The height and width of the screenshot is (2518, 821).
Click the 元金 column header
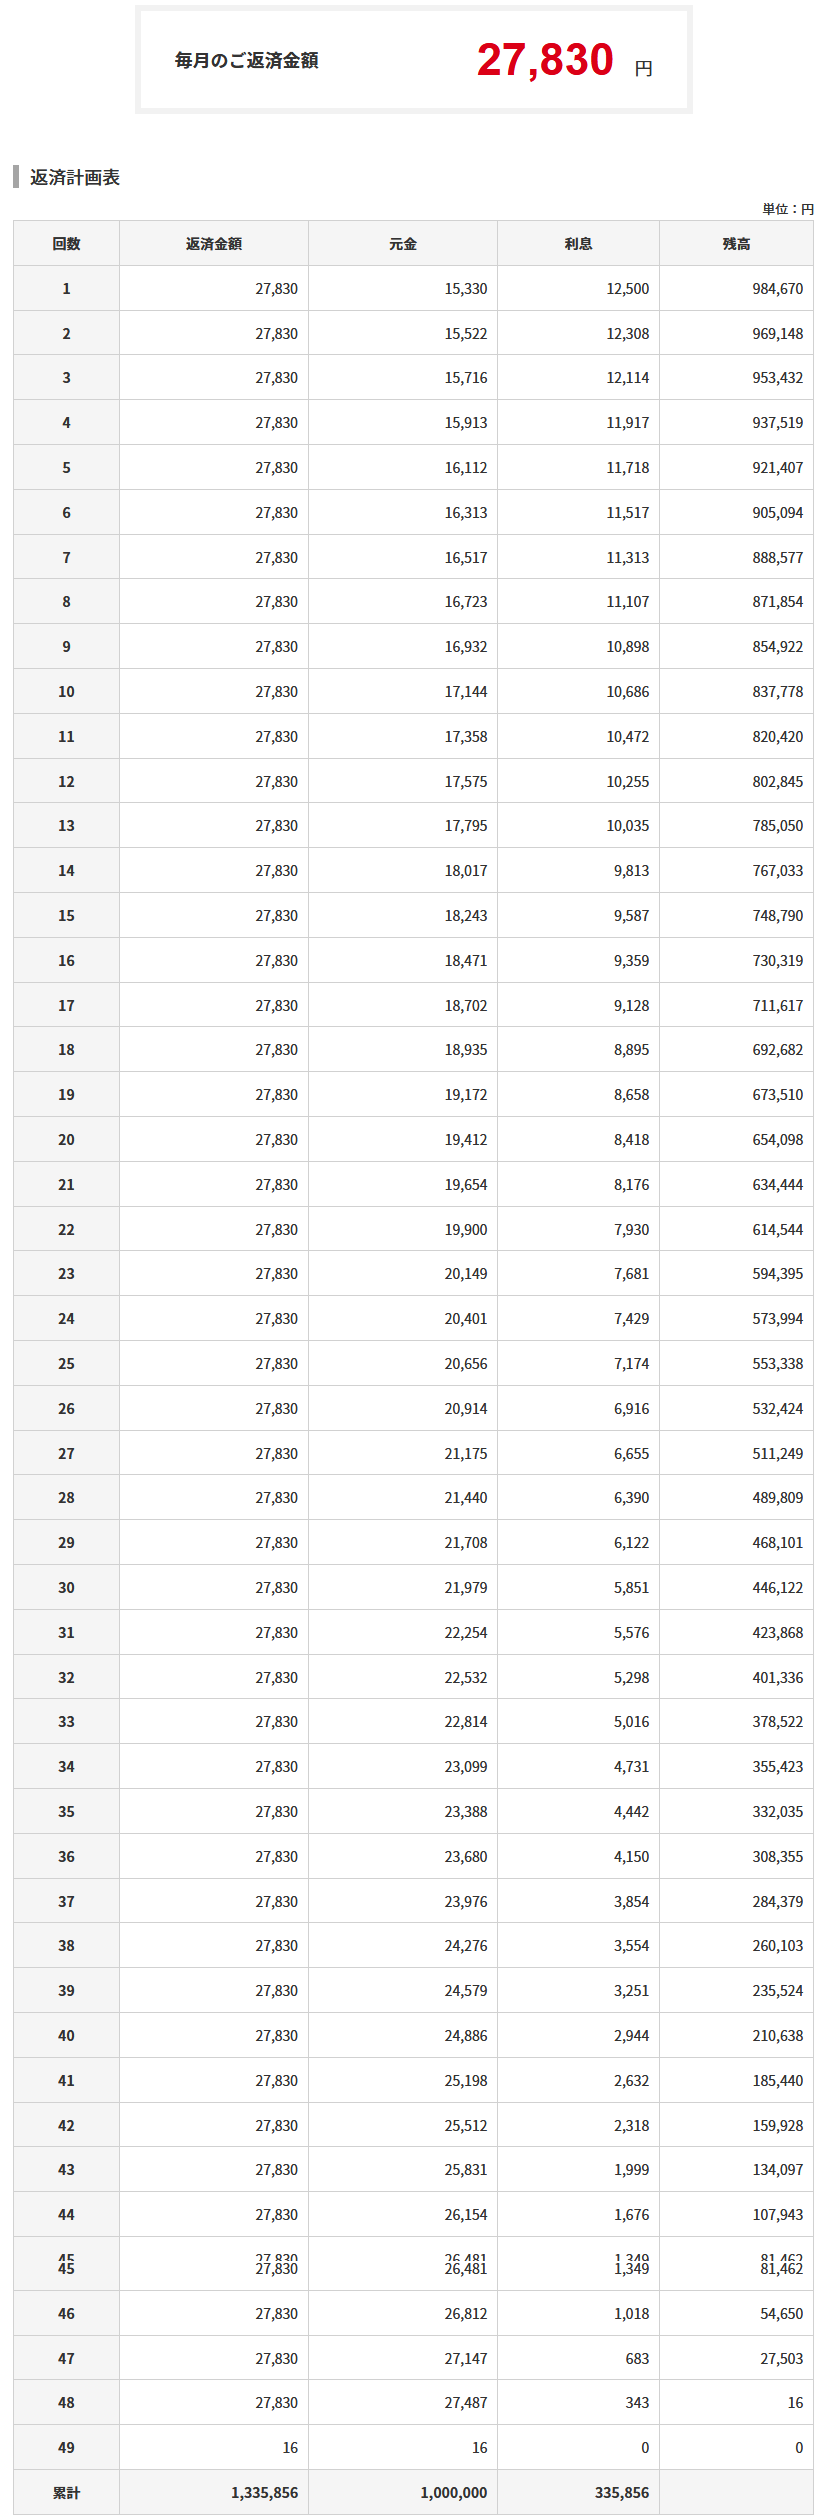[x=402, y=244]
